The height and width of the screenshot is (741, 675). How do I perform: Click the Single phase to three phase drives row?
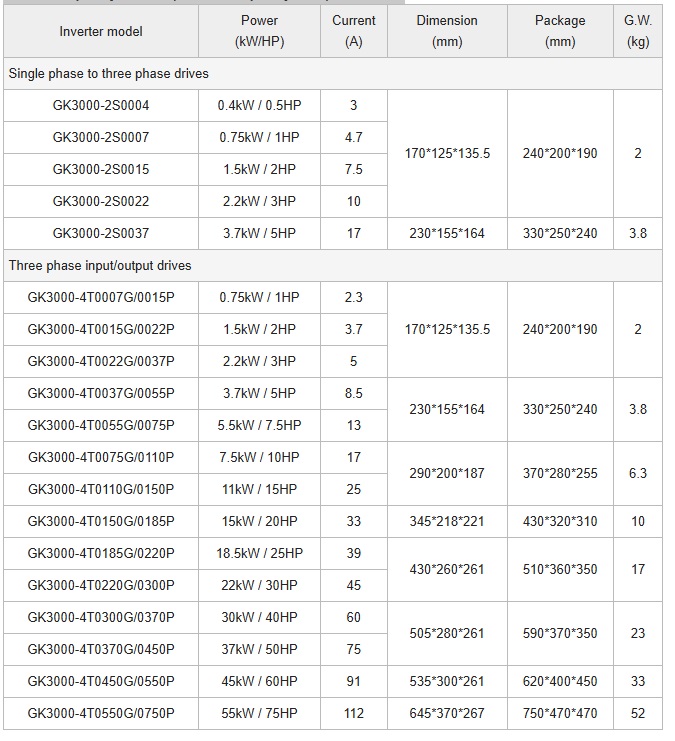[x=108, y=74]
